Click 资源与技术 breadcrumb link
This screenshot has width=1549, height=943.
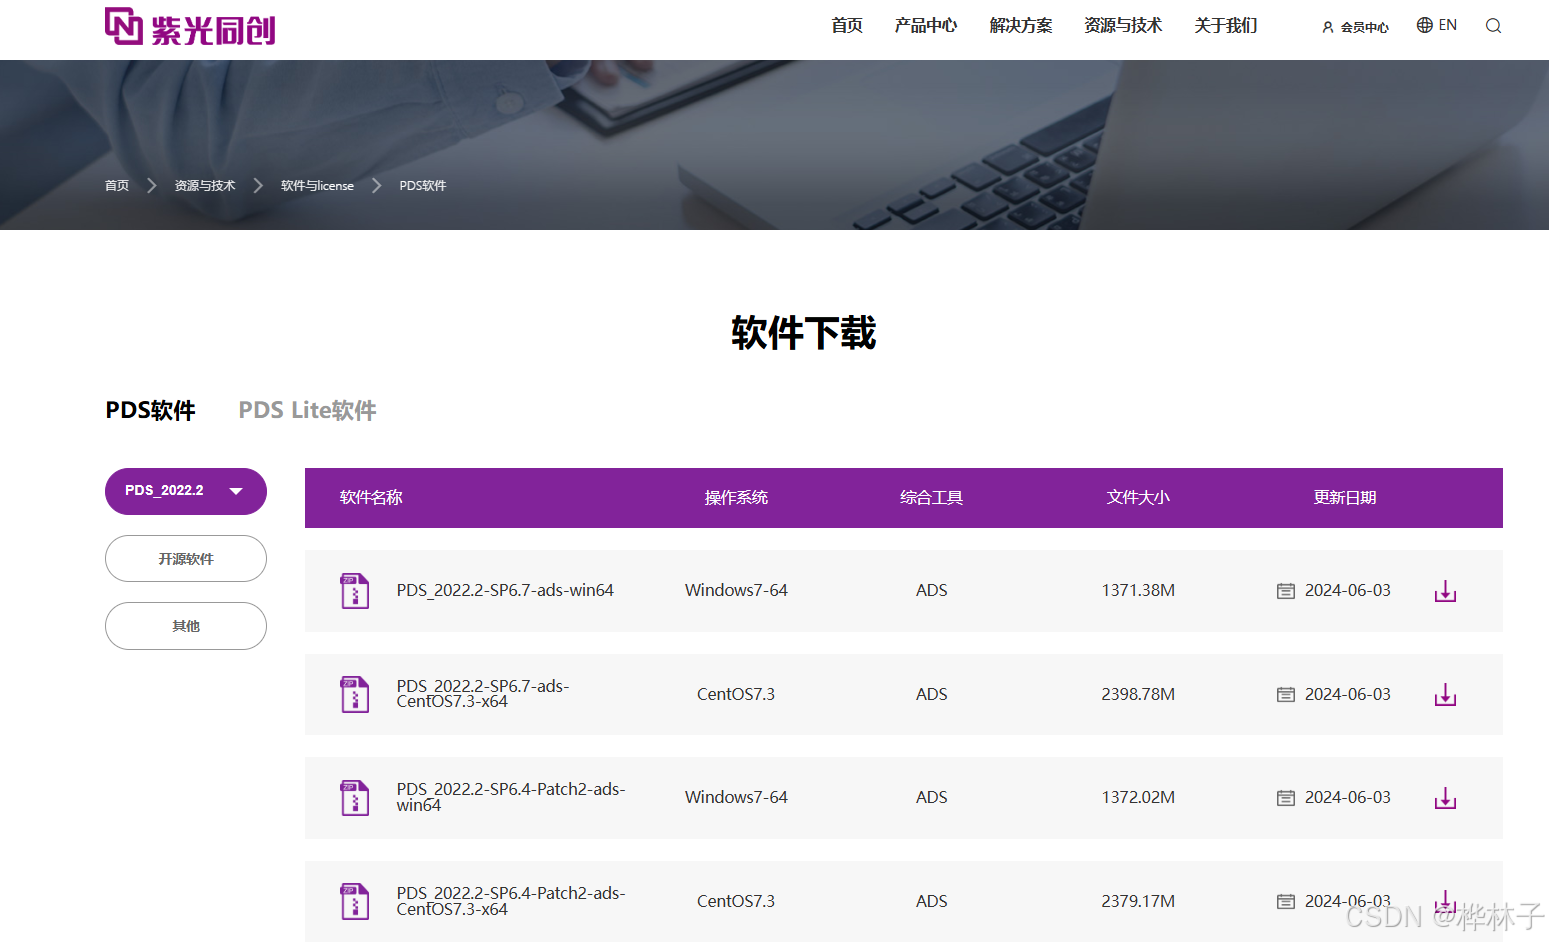[205, 186]
